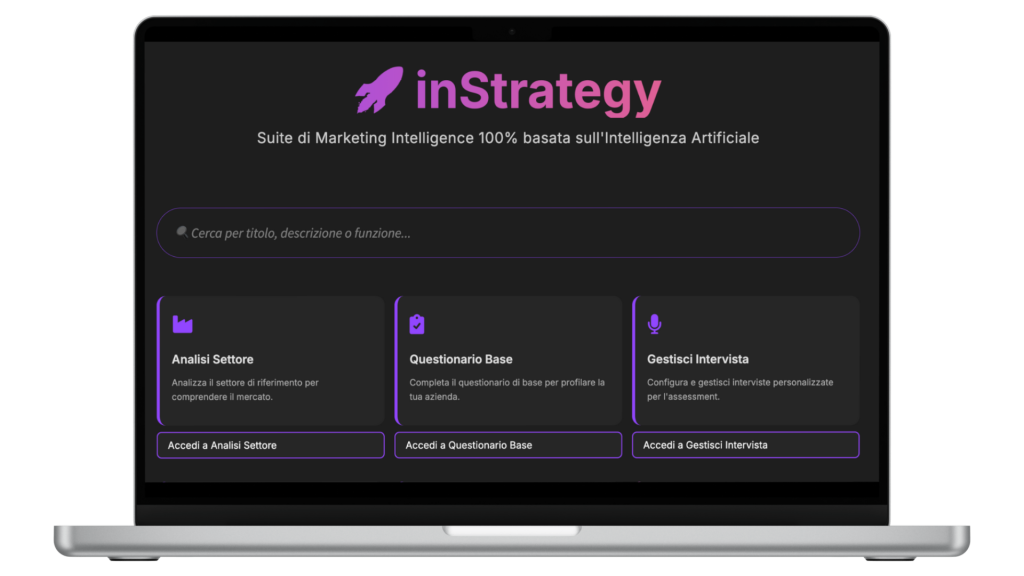Click the microphone icon for Gestisci Intervista
Image resolution: width=1024 pixels, height=576 pixels.
(x=655, y=324)
